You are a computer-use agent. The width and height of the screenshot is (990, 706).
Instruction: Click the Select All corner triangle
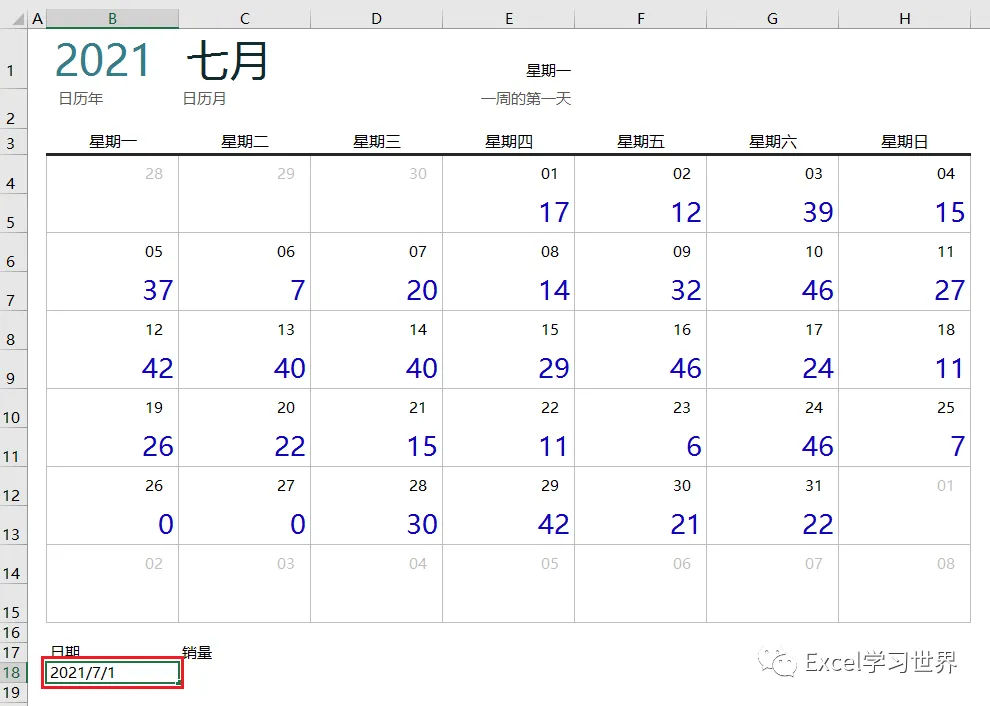point(19,20)
